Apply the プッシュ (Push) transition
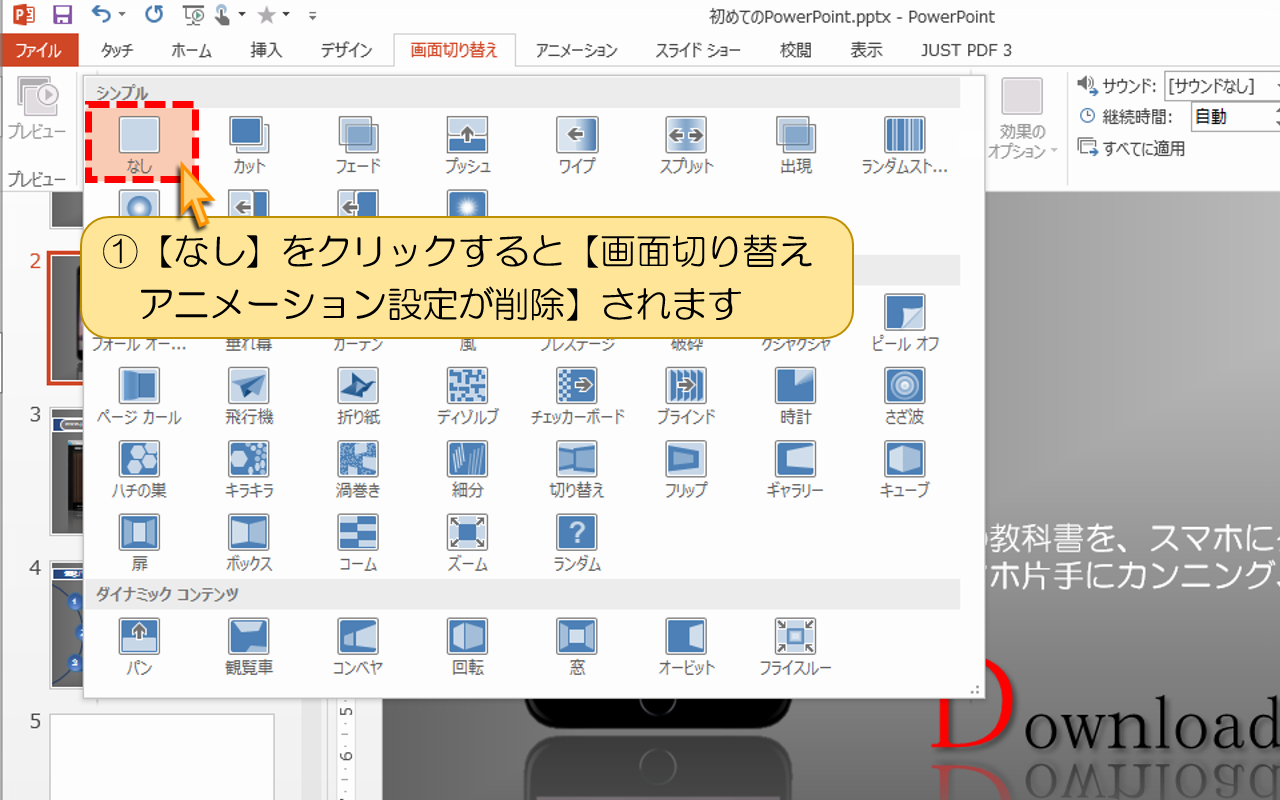 pyautogui.click(x=467, y=145)
